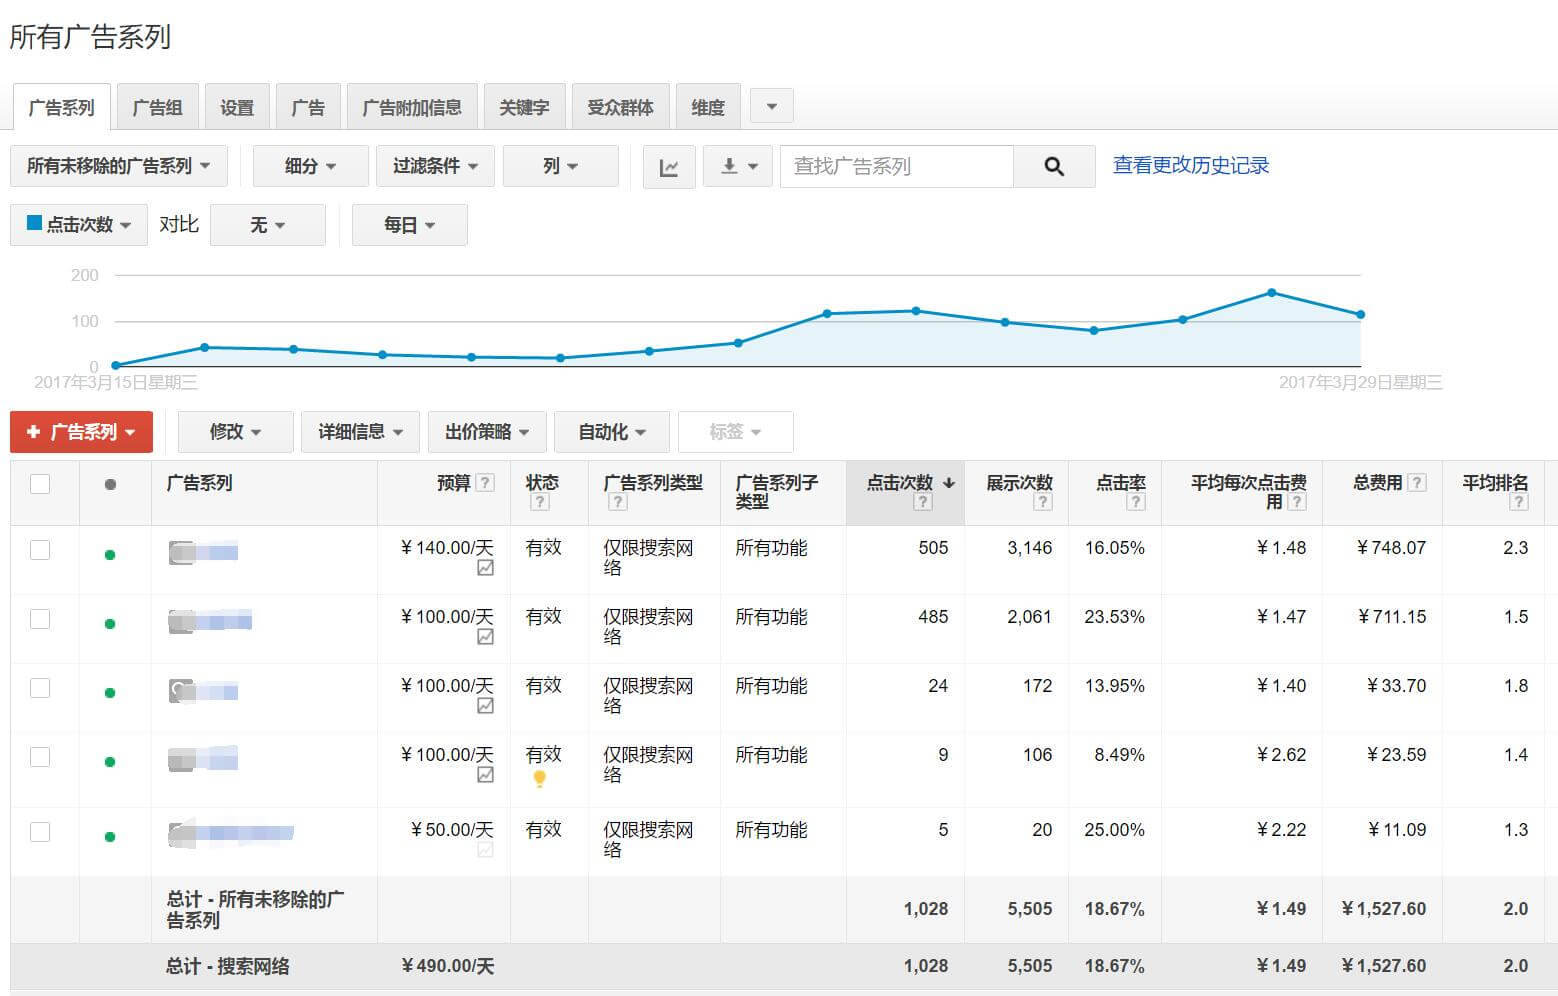Check the ¥140.00/天 campaign row checkbox
This screenshot has width=1558, height=996.
[40, 550]
